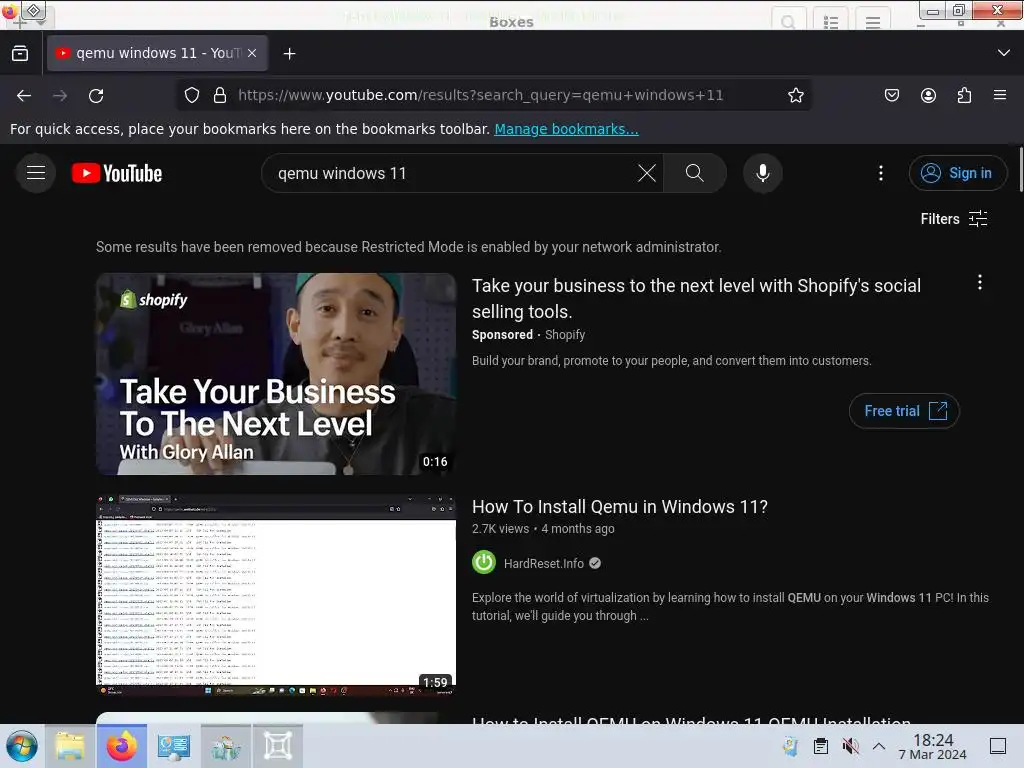Open the Shopify sponsored ad title
Image resolution: width=1024 pixels, height=768 pixels.
(696, 298)
